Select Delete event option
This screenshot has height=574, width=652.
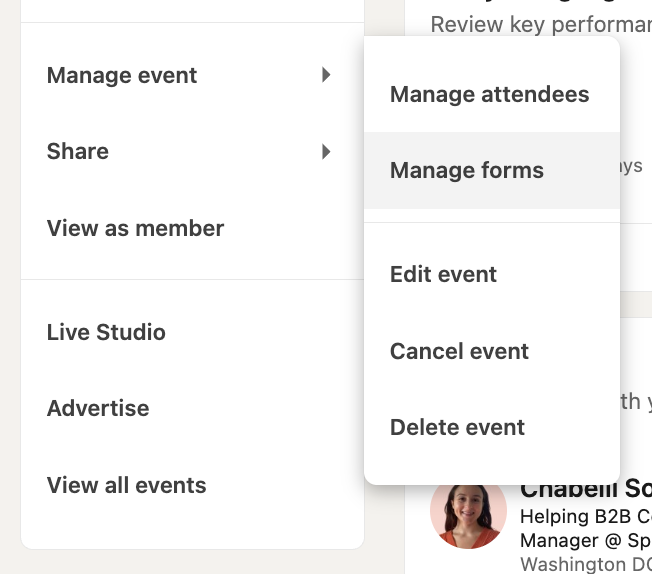point(492,427)
